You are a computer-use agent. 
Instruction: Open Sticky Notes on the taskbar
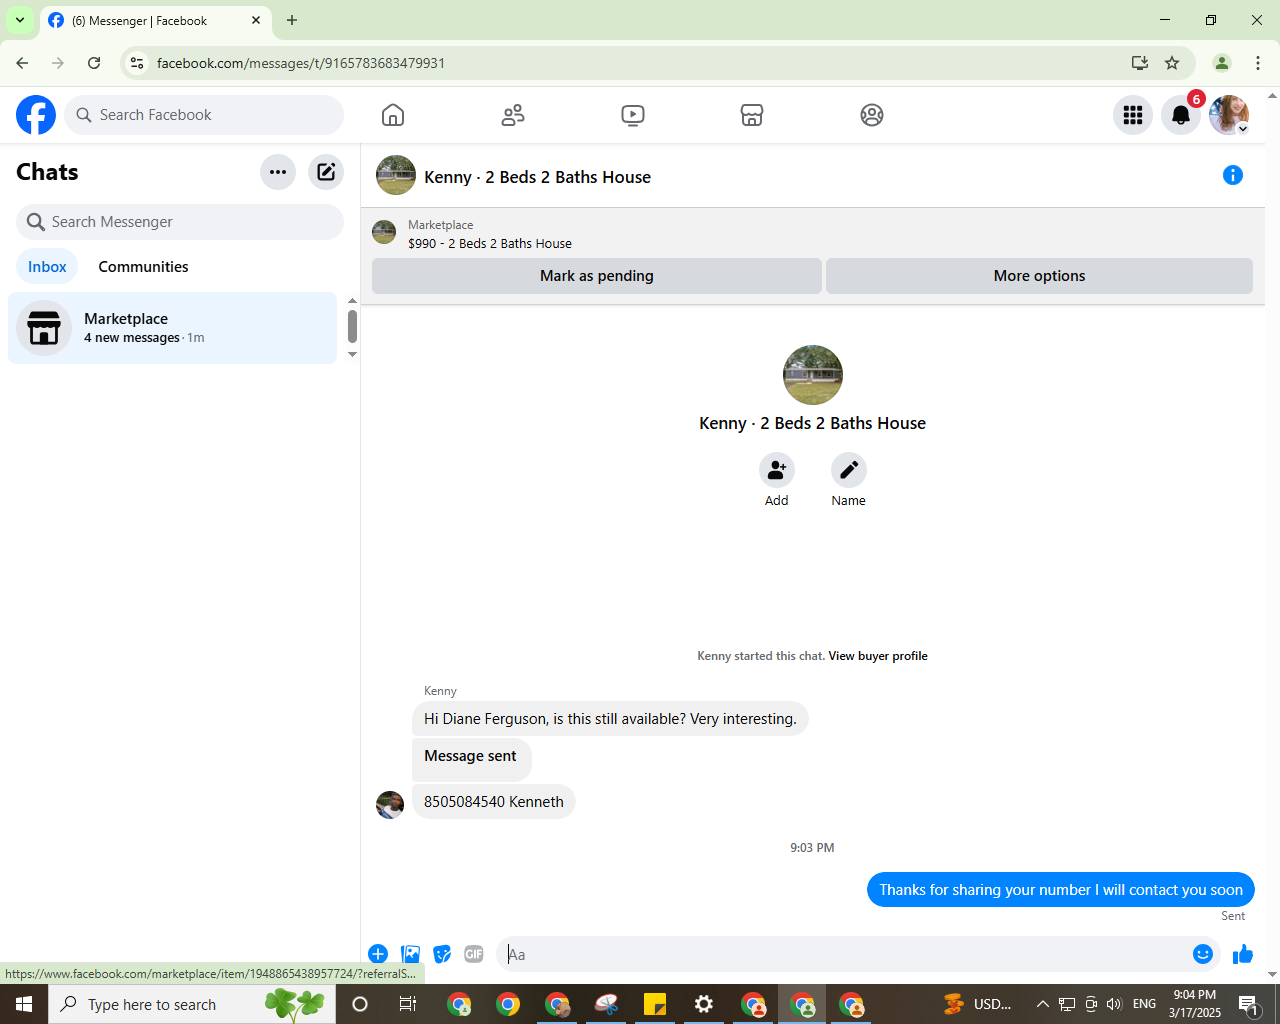point(655,1004)
